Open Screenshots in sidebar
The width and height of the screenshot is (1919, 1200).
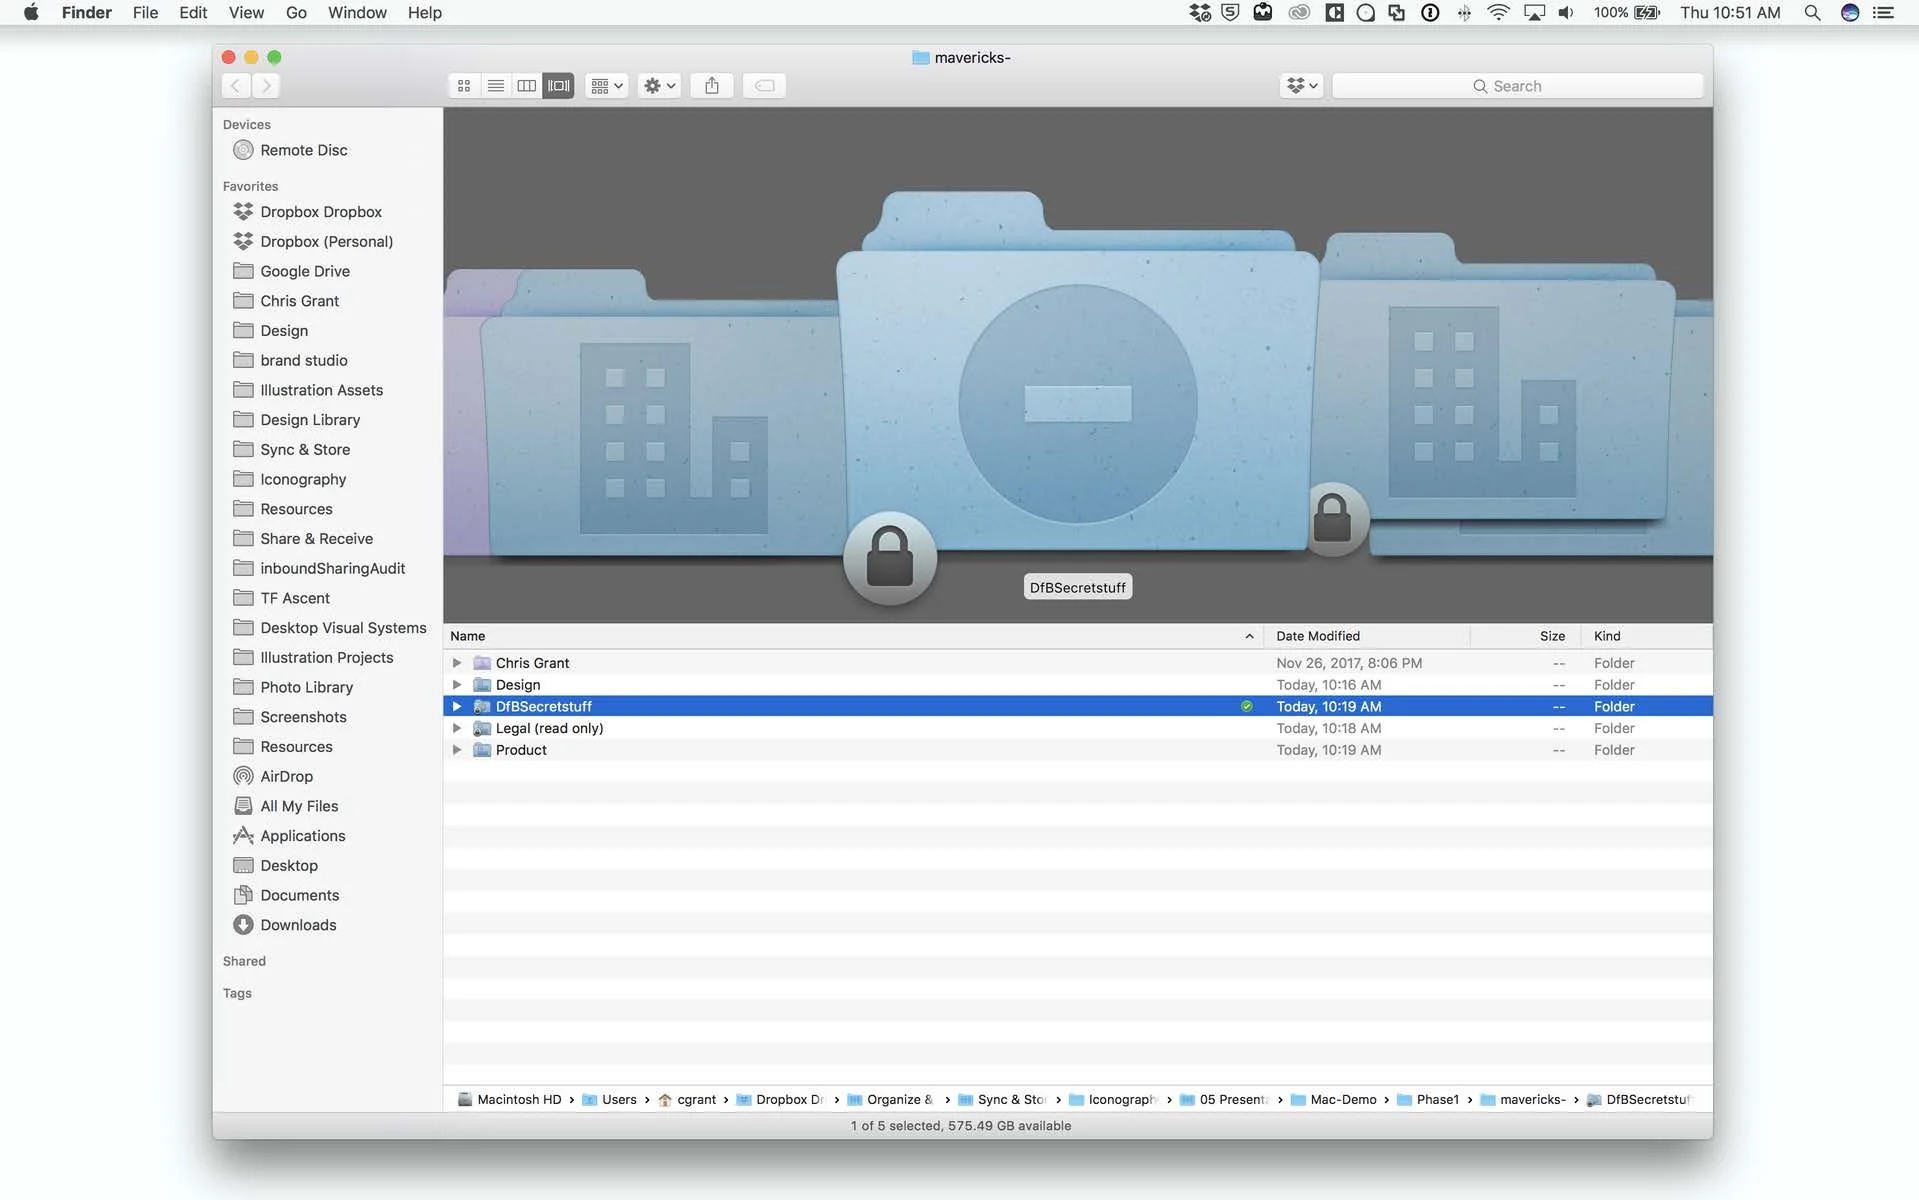(303, 717)
